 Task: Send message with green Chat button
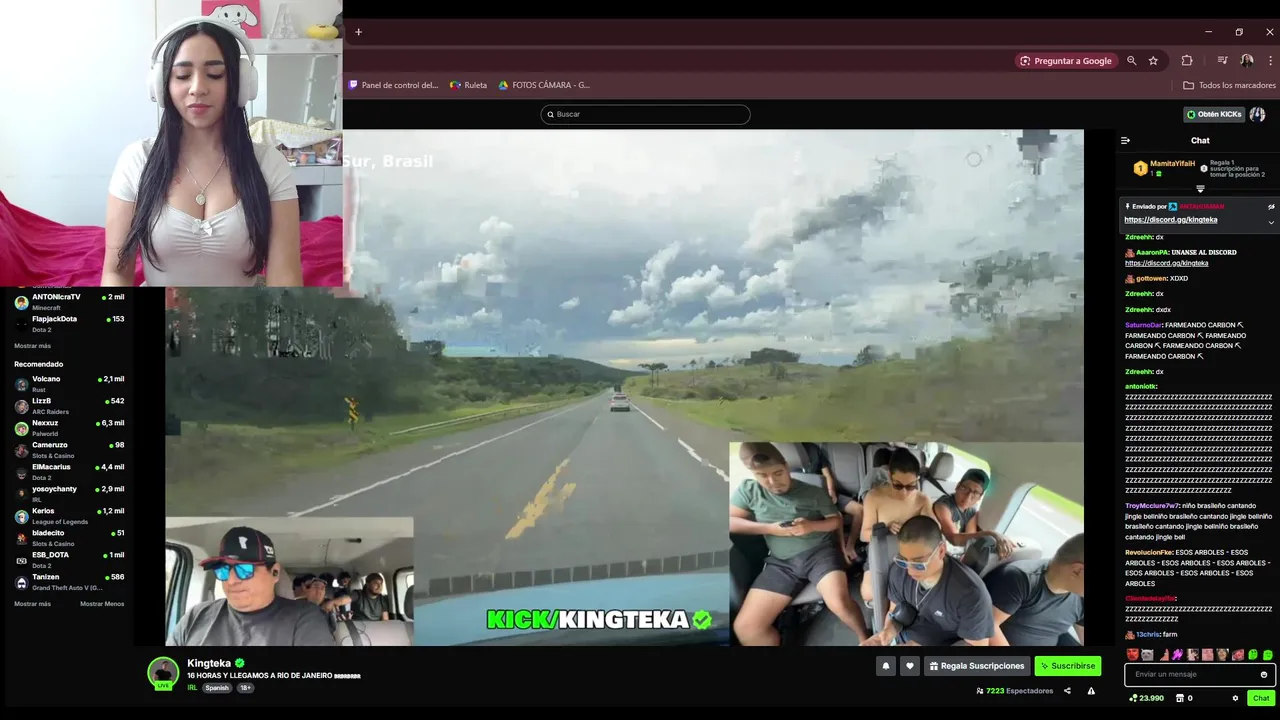click(1261, 698)
